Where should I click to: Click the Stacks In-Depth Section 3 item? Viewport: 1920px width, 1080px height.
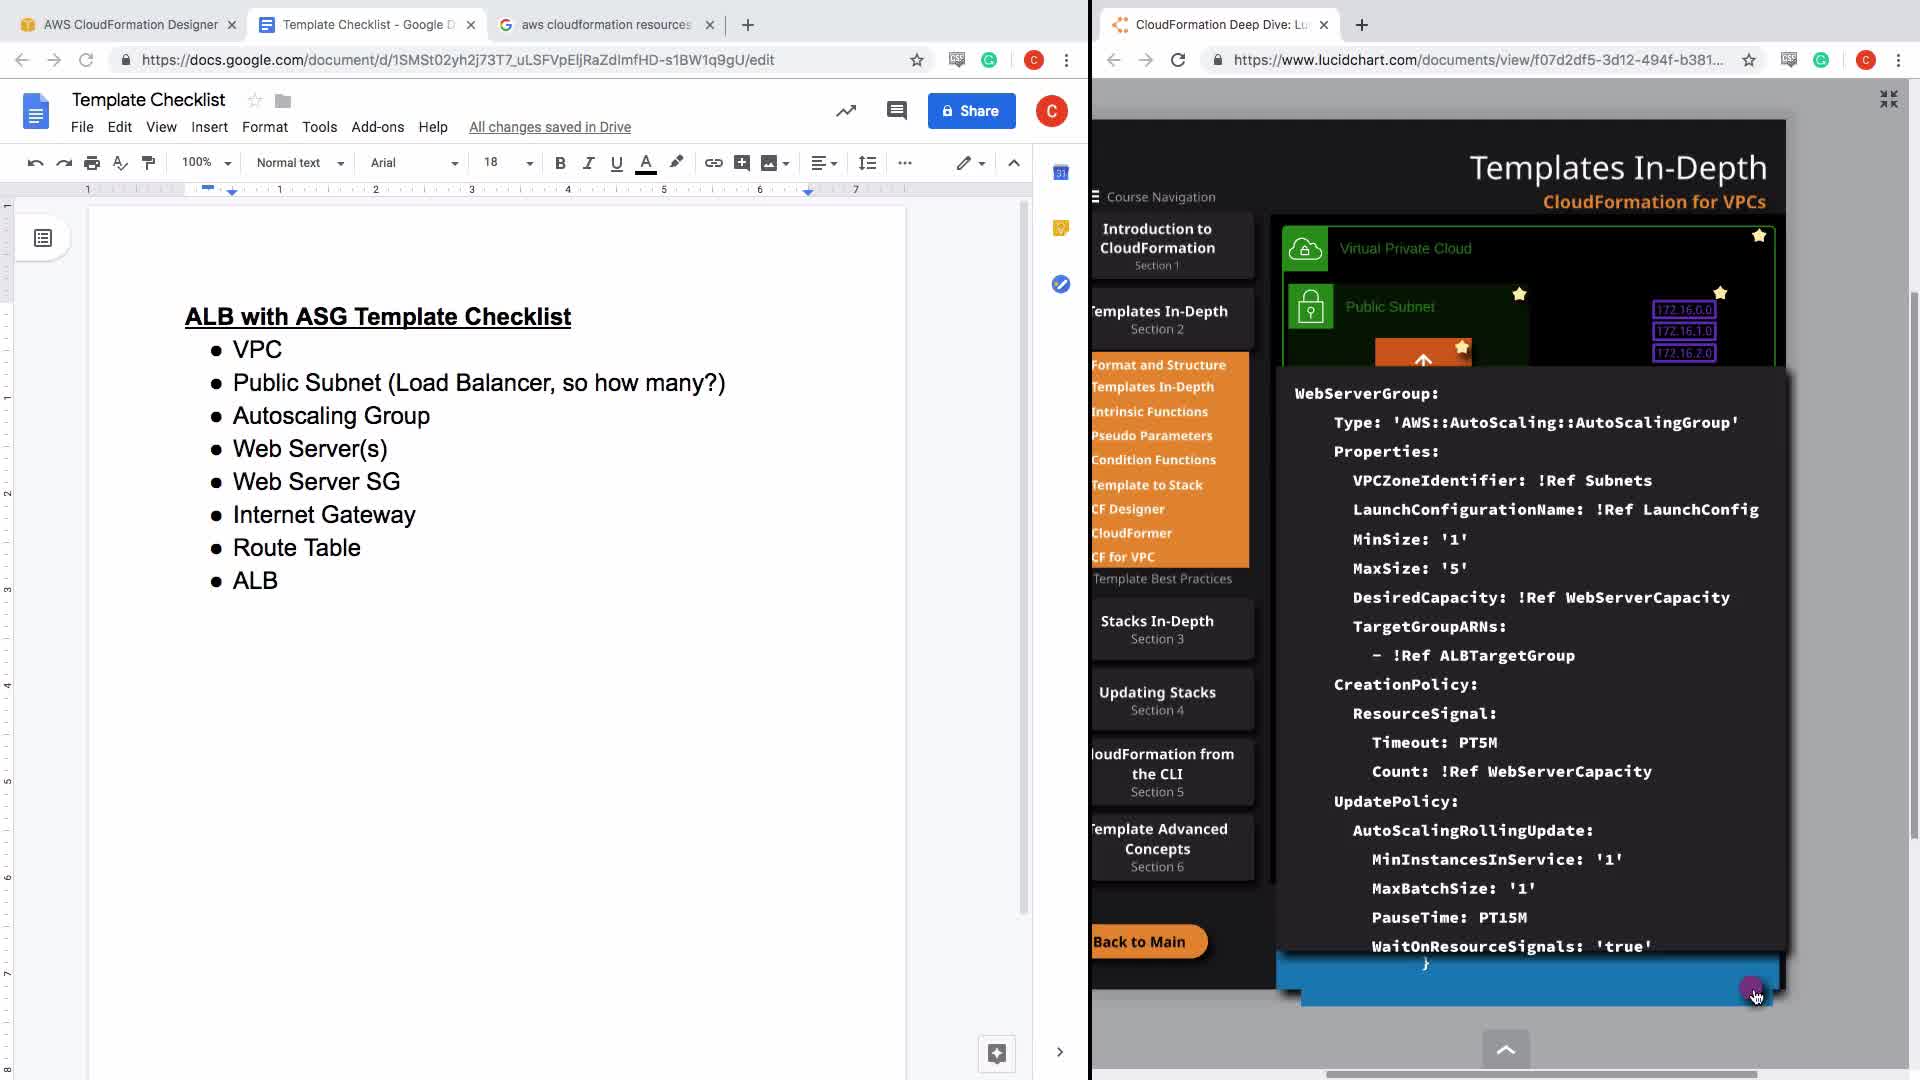[x=1157, y=629]
